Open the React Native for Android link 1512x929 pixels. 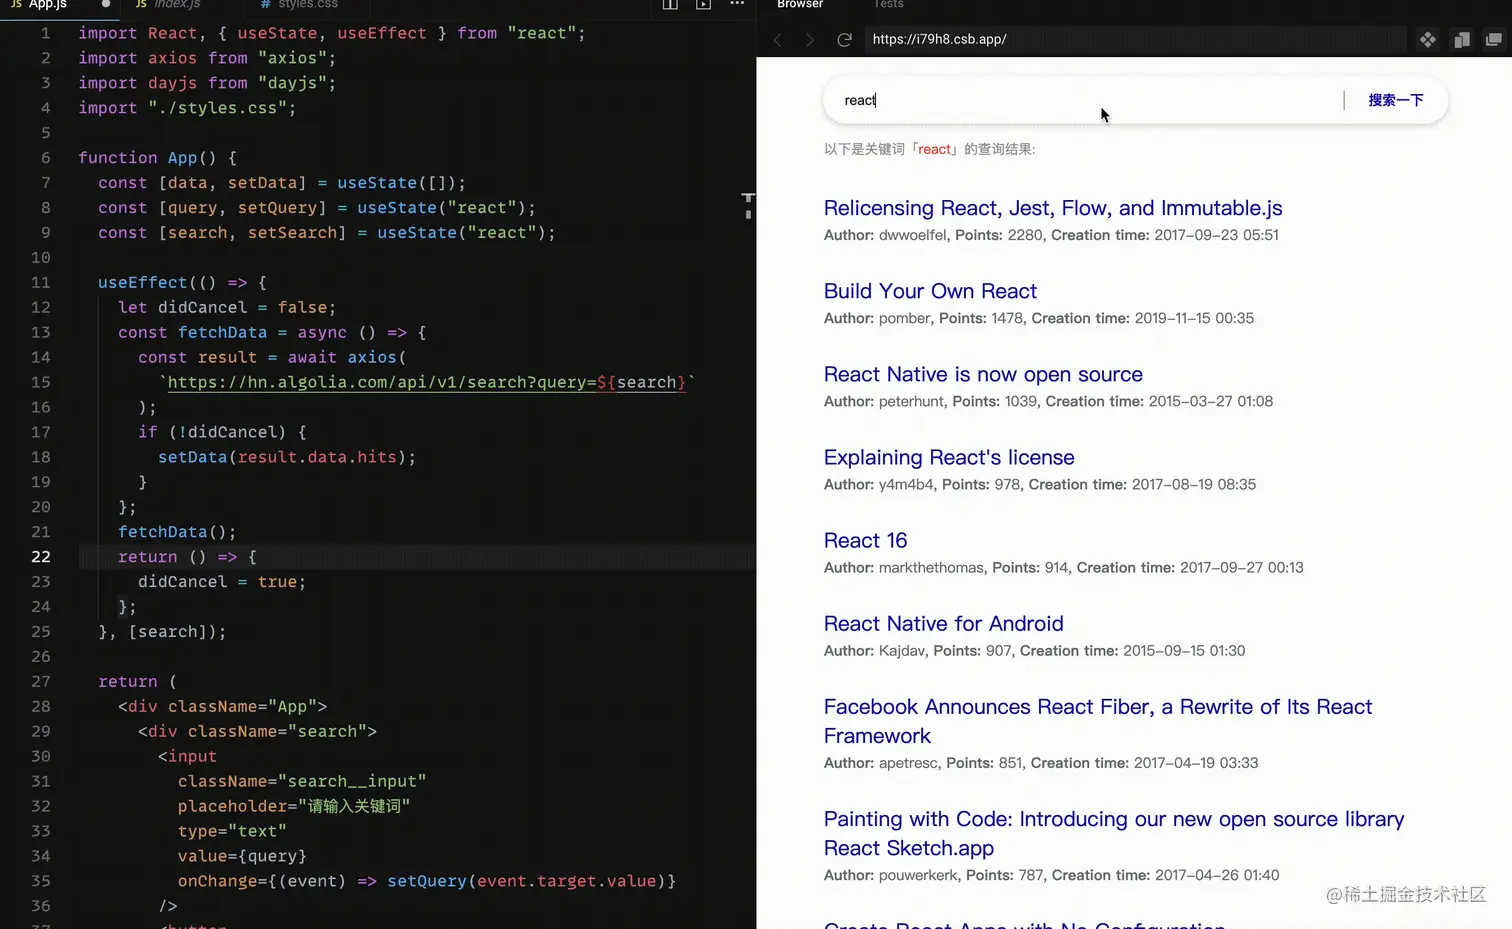pyautogui.click(x=943, y=624)
